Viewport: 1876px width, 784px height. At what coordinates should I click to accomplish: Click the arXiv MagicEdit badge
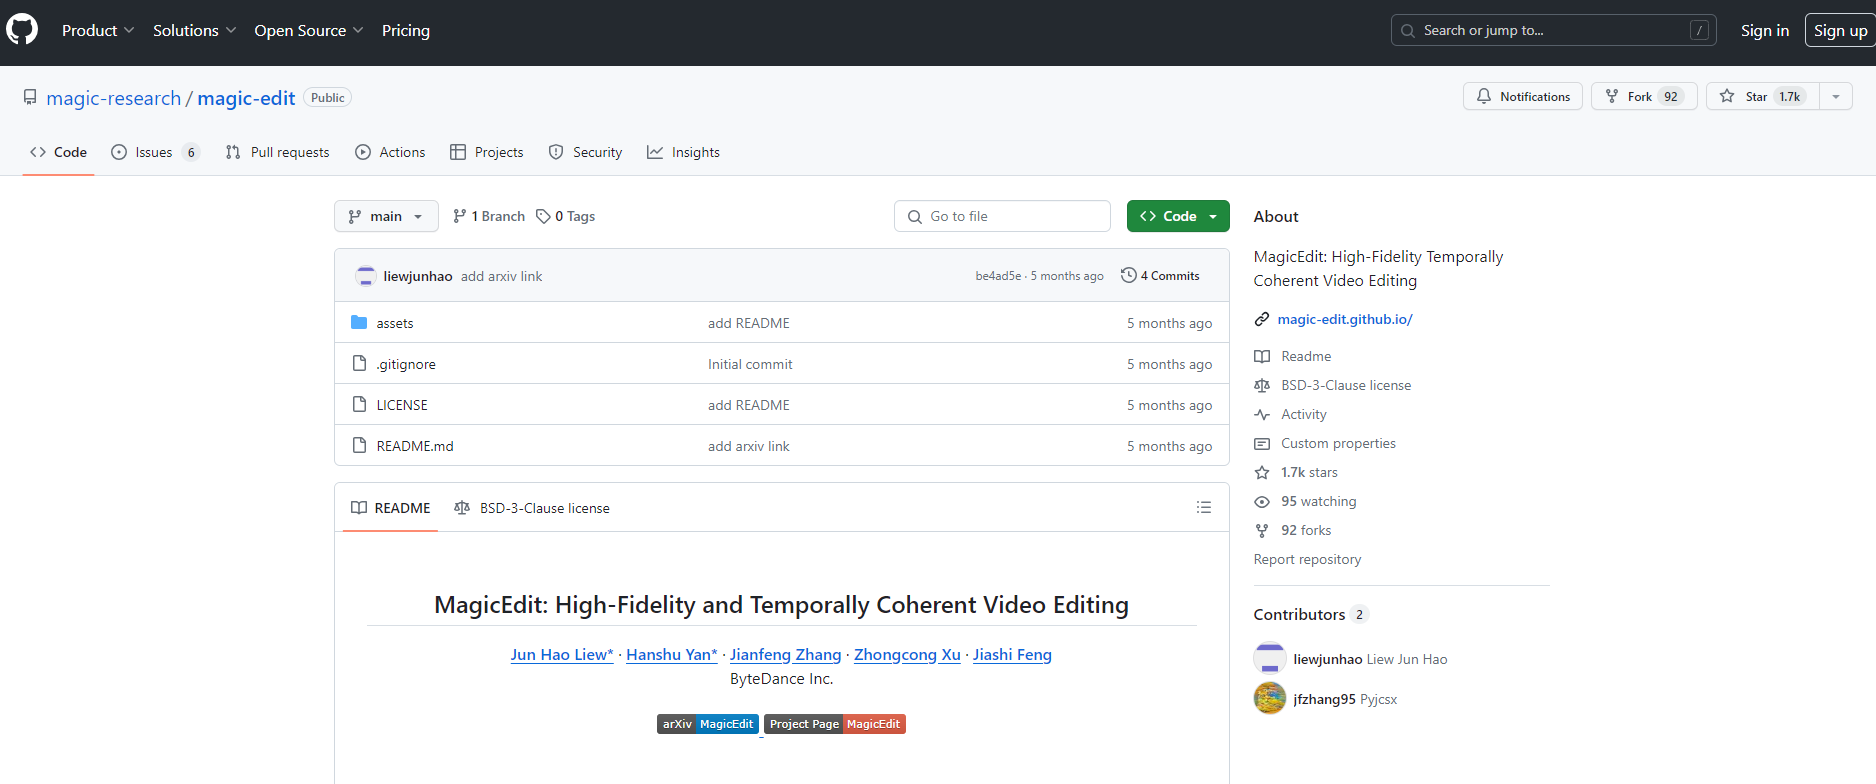point(708,724)
